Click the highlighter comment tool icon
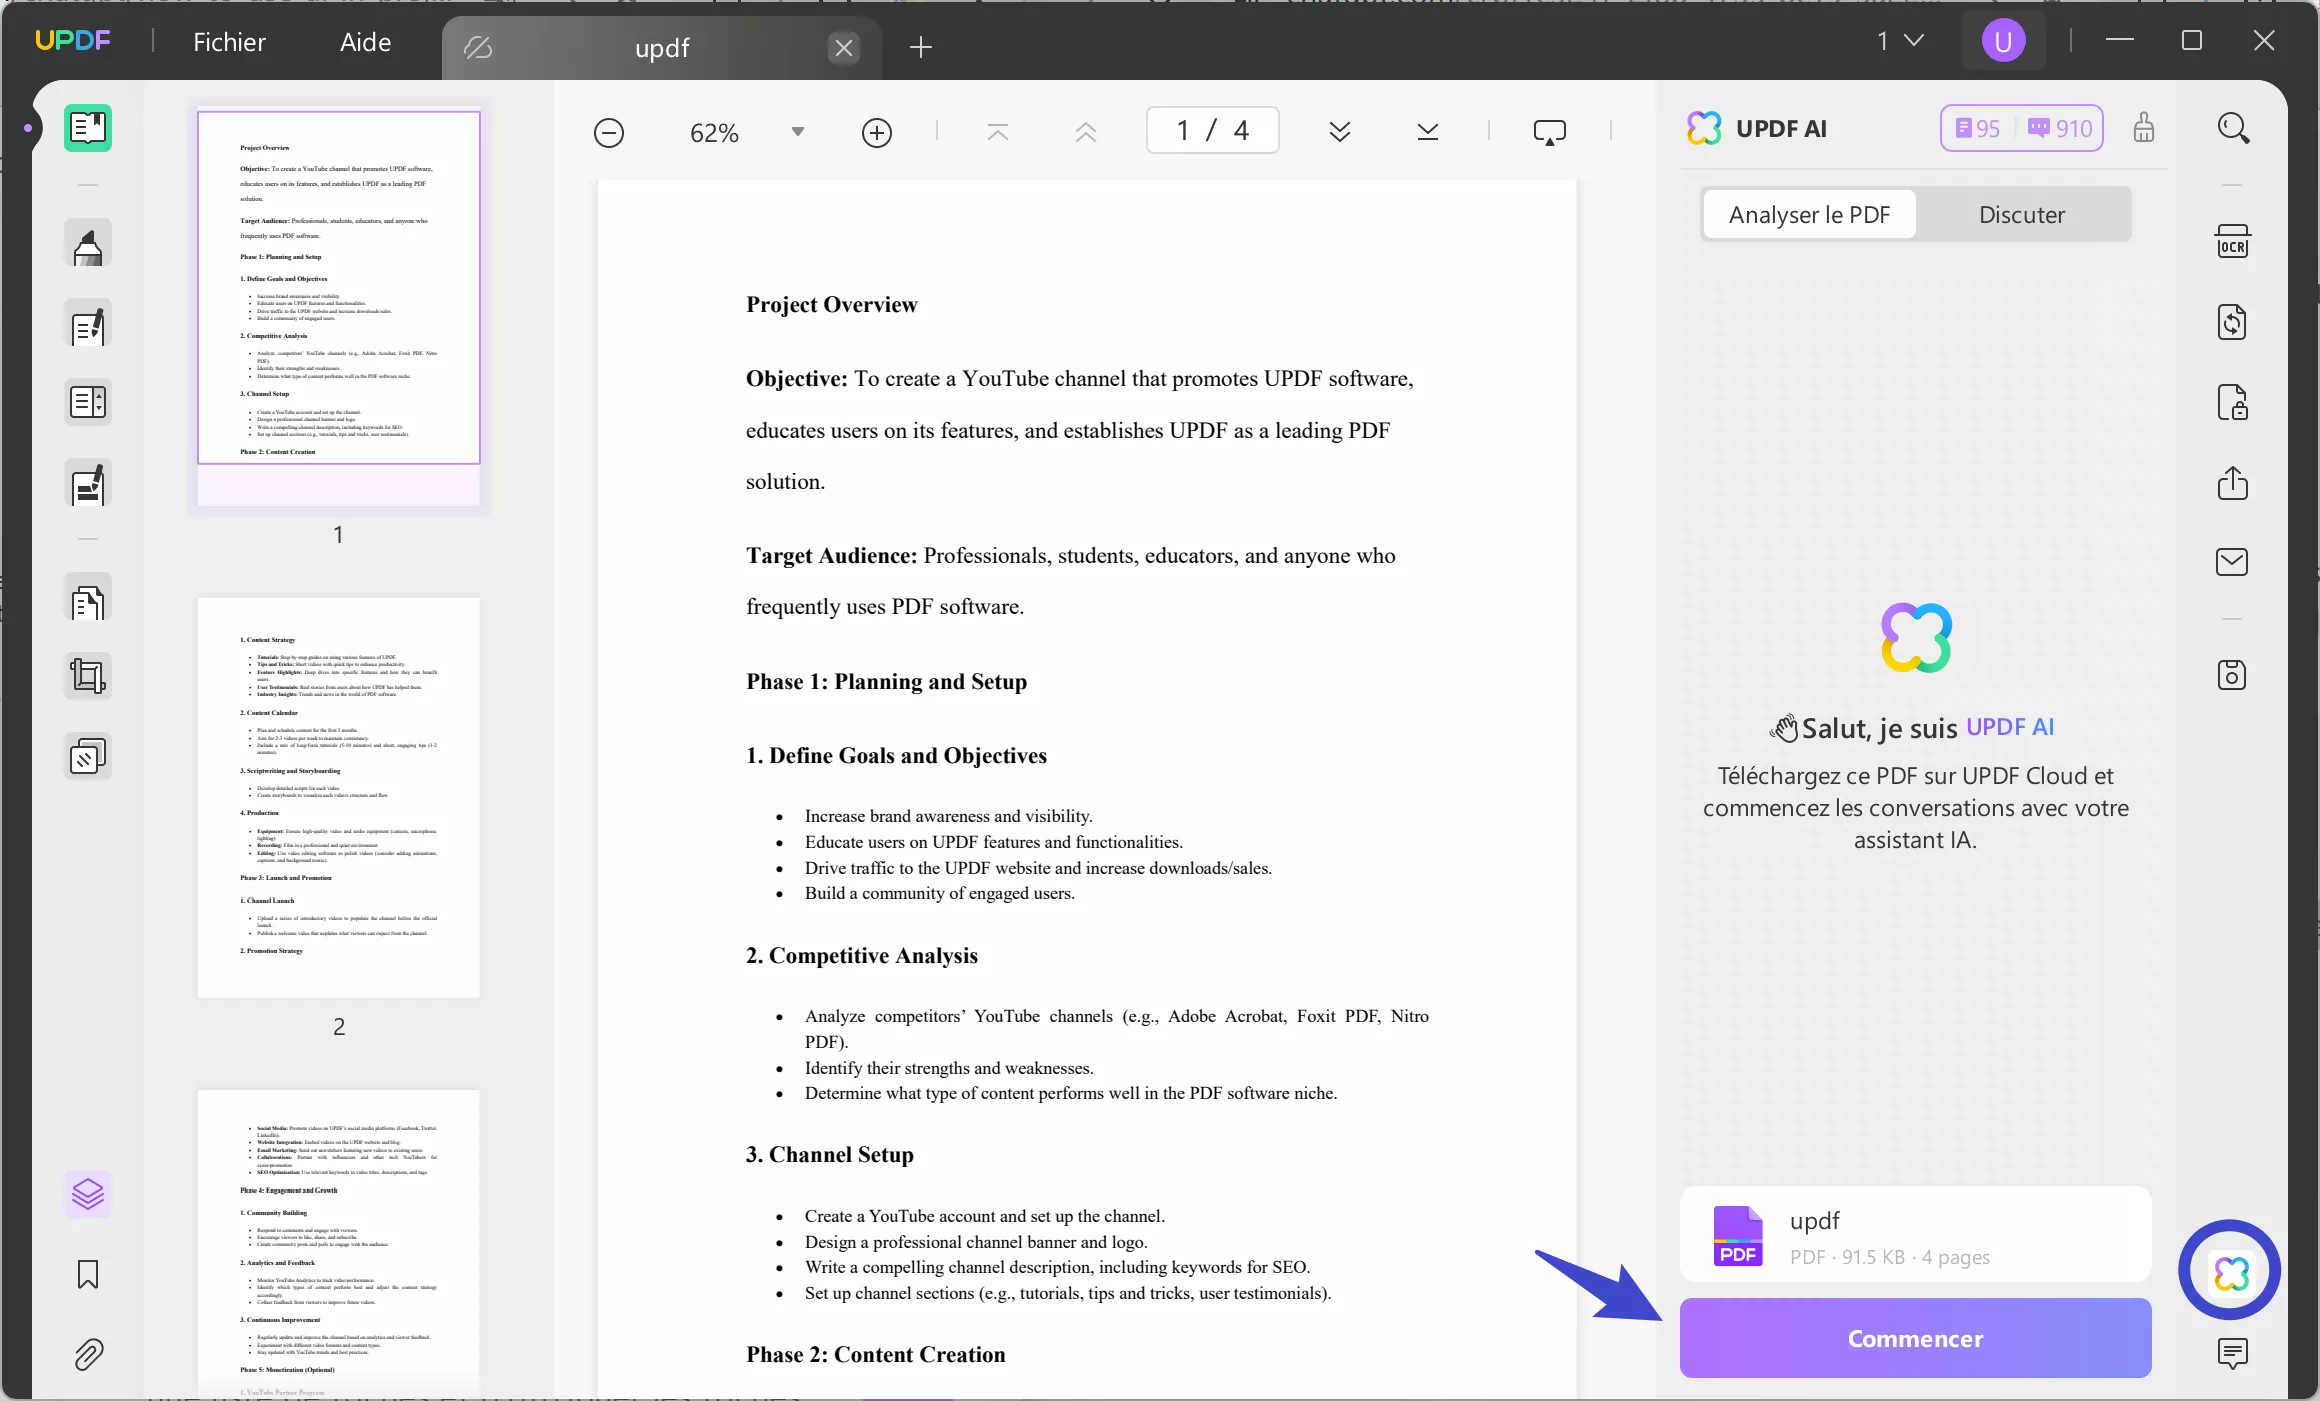Screen dimensions: 2320x1401 [88, 246]
